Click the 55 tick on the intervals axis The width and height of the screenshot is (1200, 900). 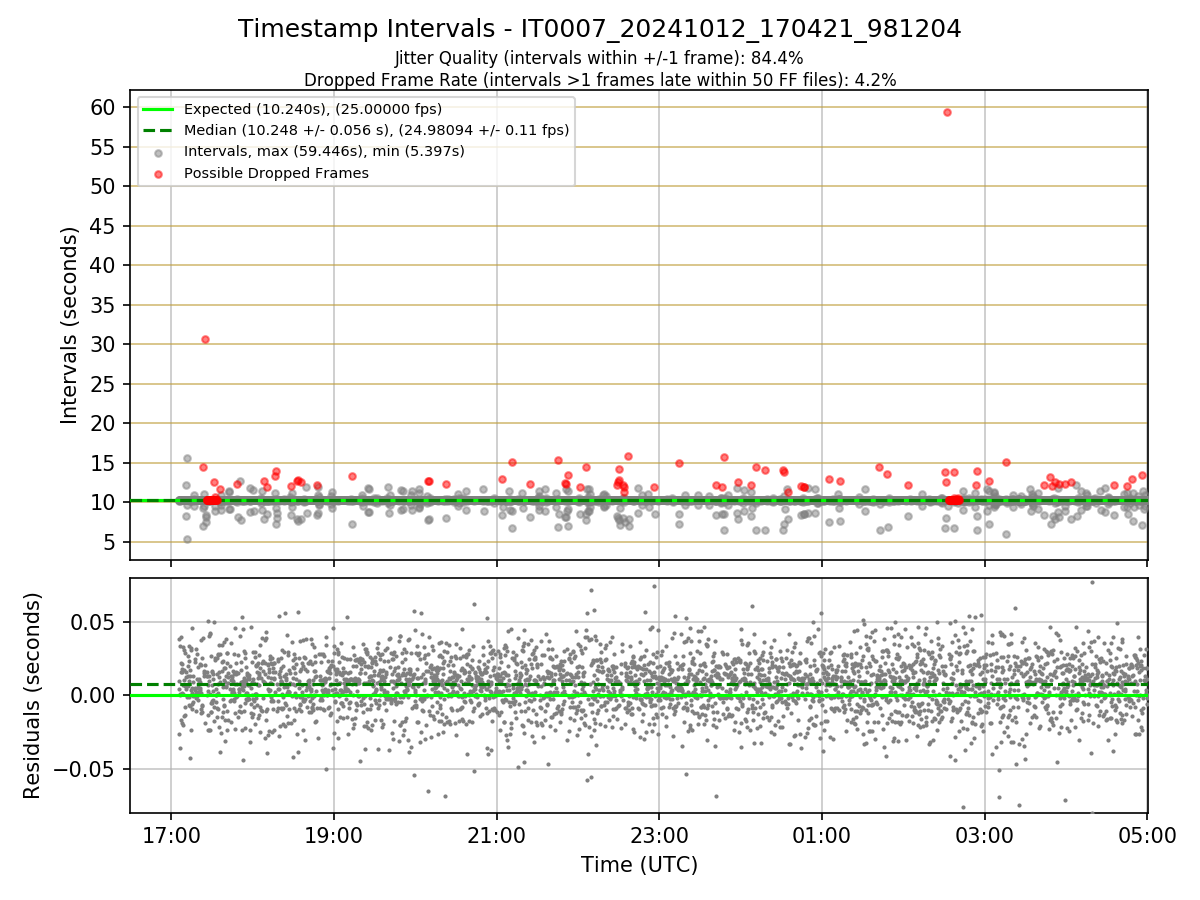point(105,147)
